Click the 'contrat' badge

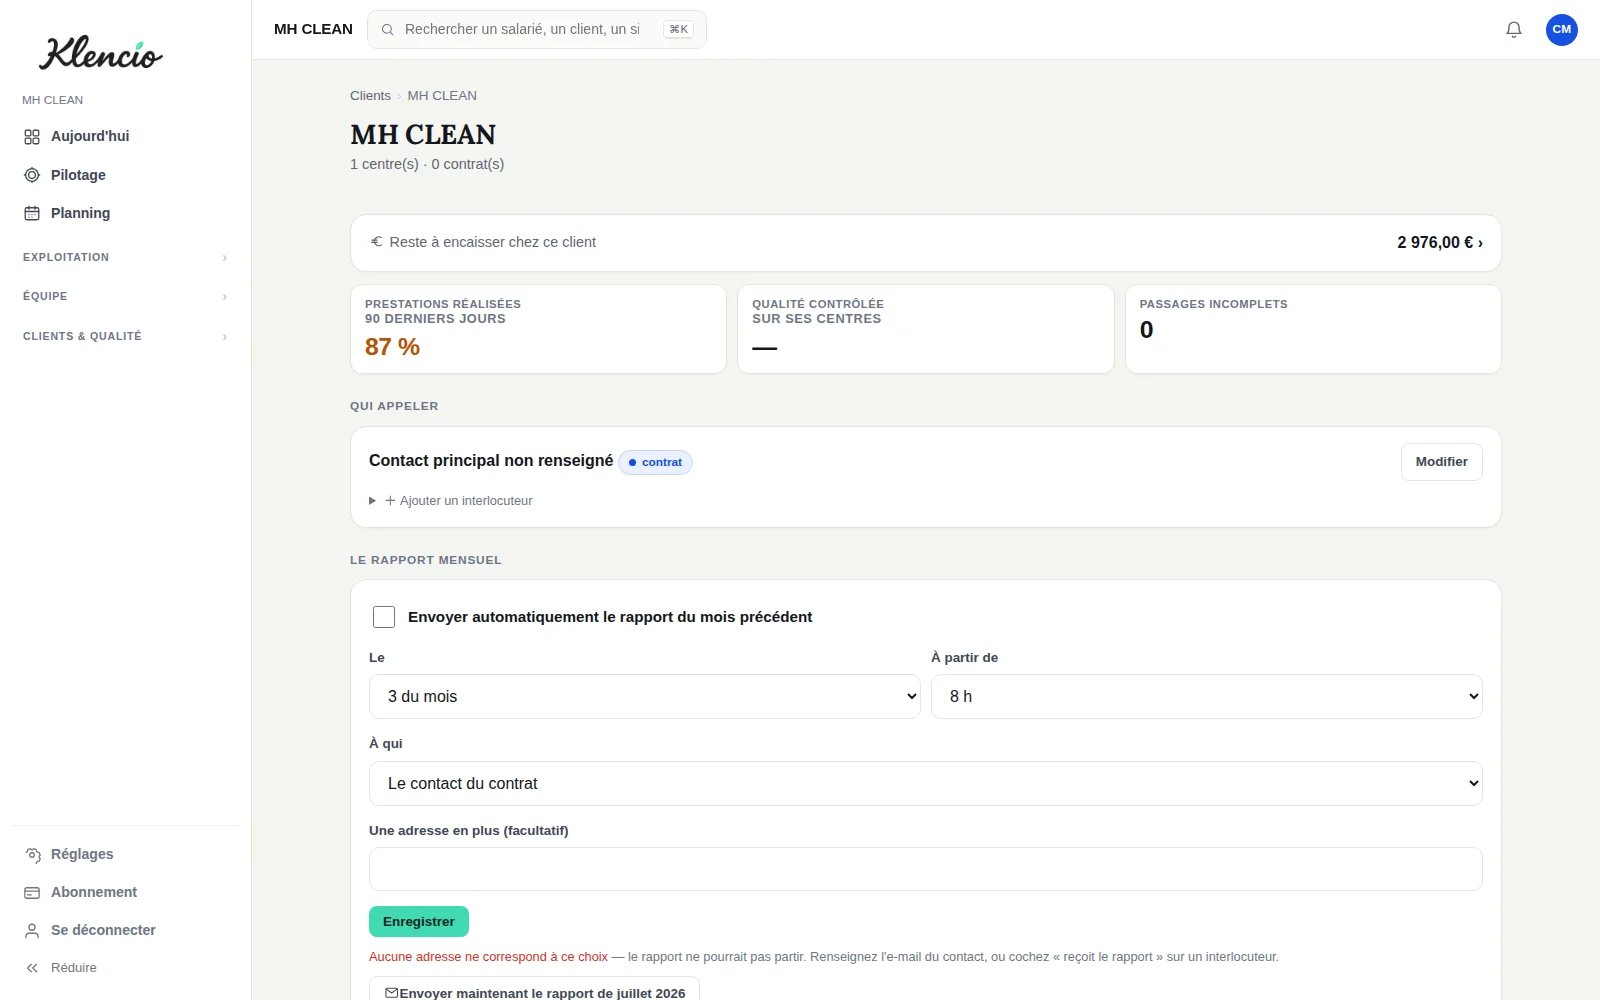(655, 463)
